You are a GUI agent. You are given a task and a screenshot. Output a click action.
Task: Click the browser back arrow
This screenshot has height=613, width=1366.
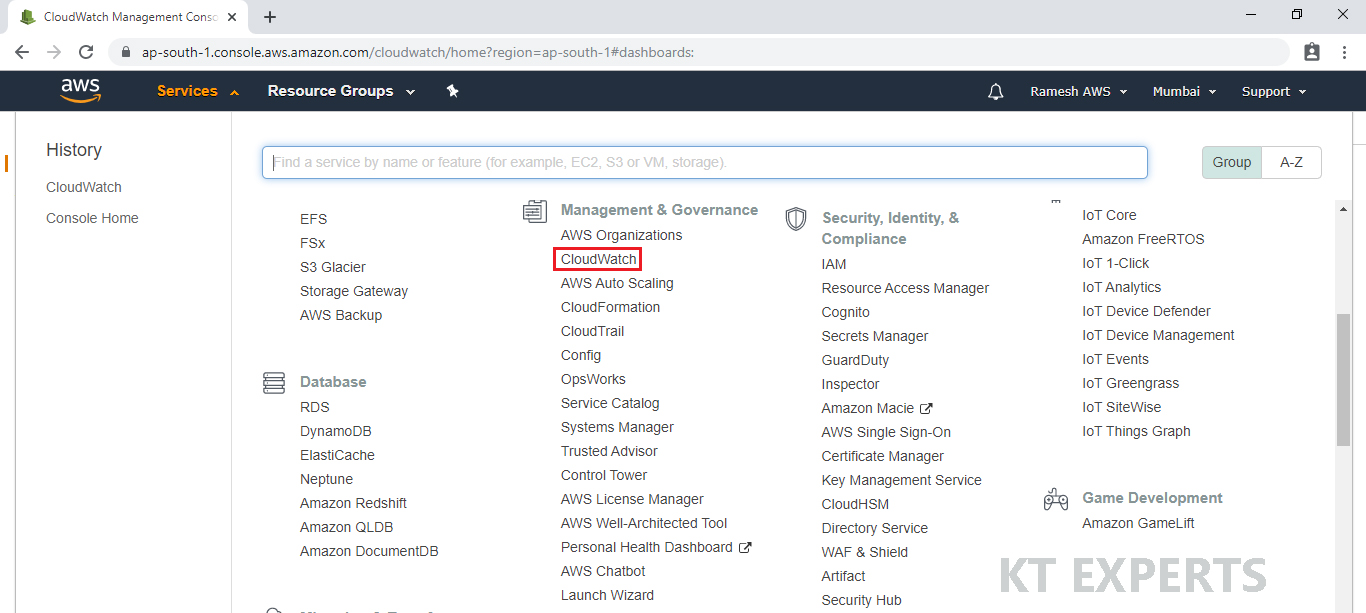[22, 52]
